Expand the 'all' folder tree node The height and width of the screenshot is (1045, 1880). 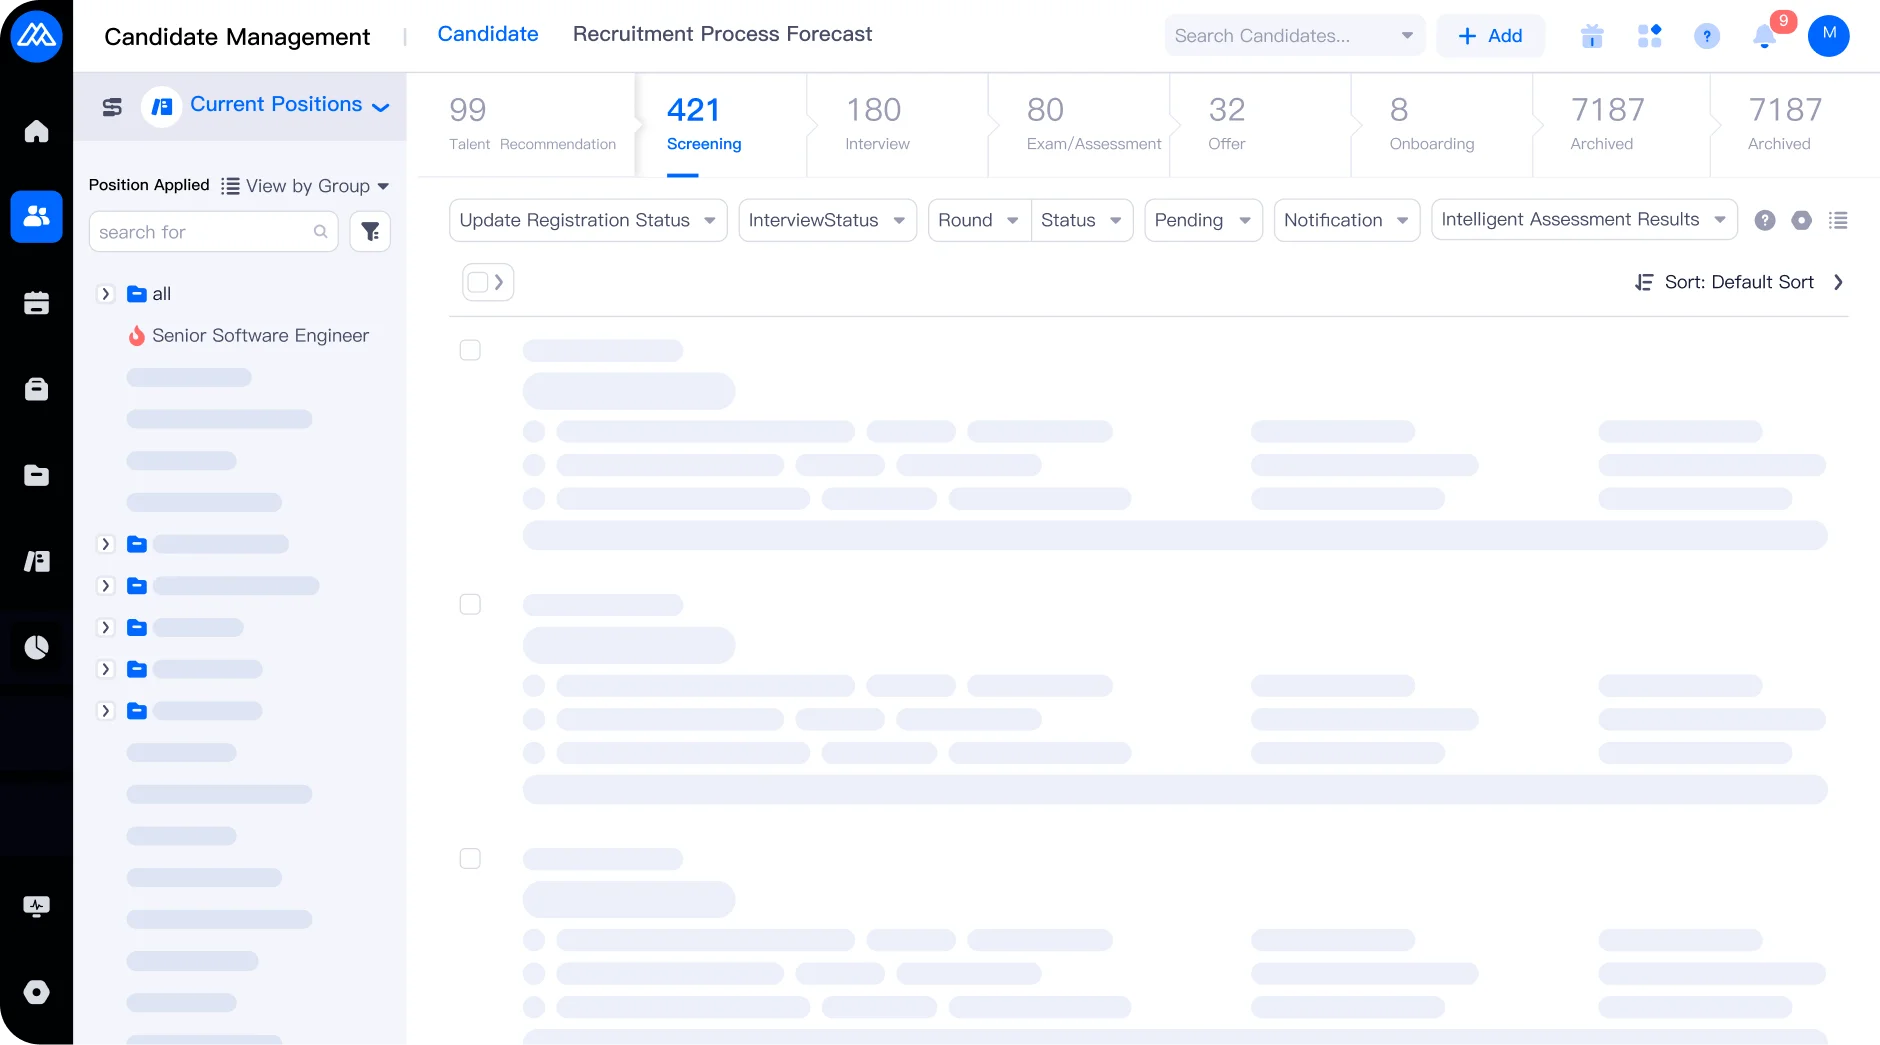(x=105, y=294)
